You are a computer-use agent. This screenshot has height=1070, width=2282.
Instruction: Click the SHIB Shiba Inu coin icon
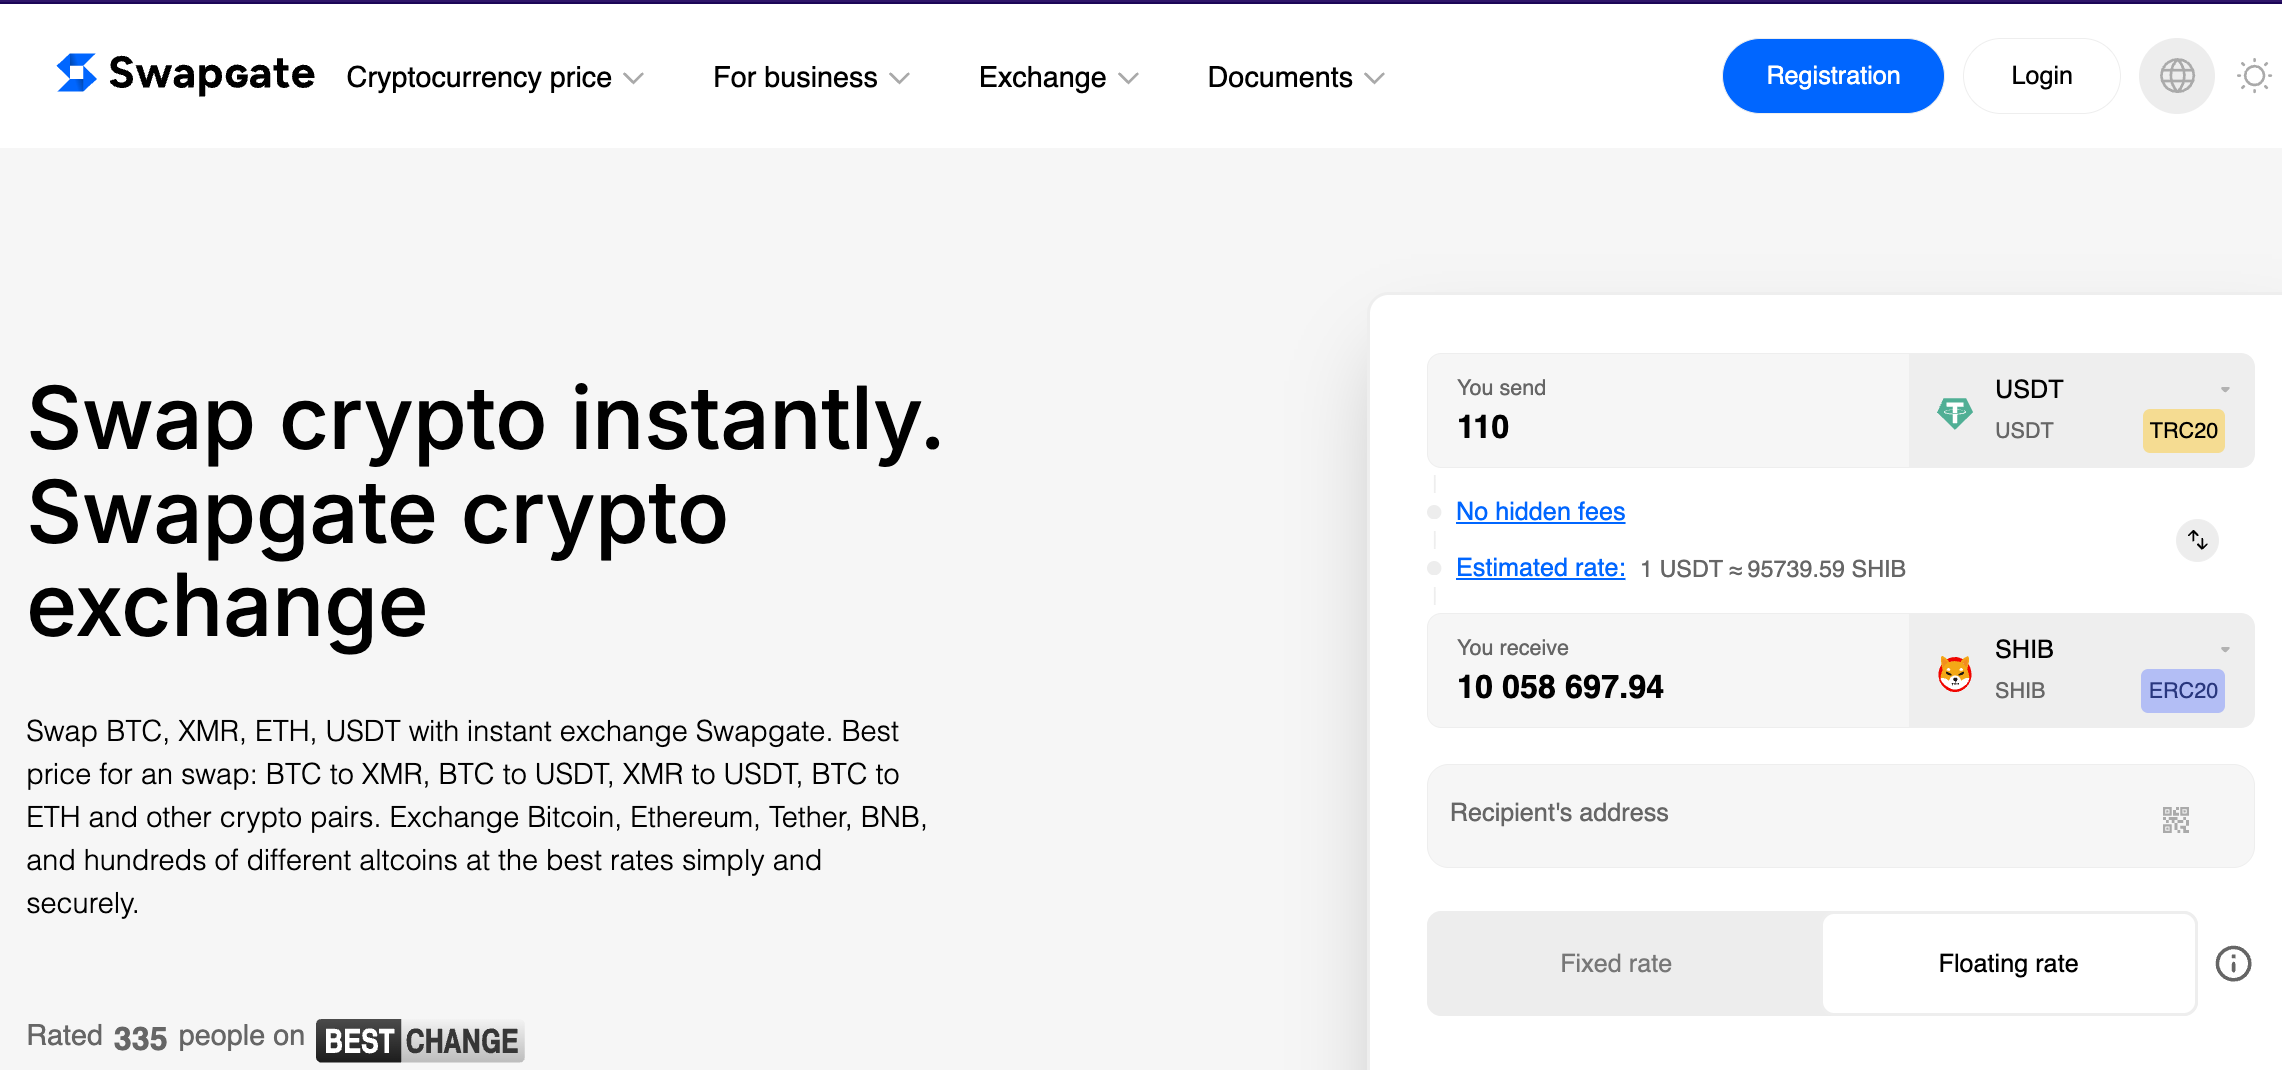click(1954, 672)
